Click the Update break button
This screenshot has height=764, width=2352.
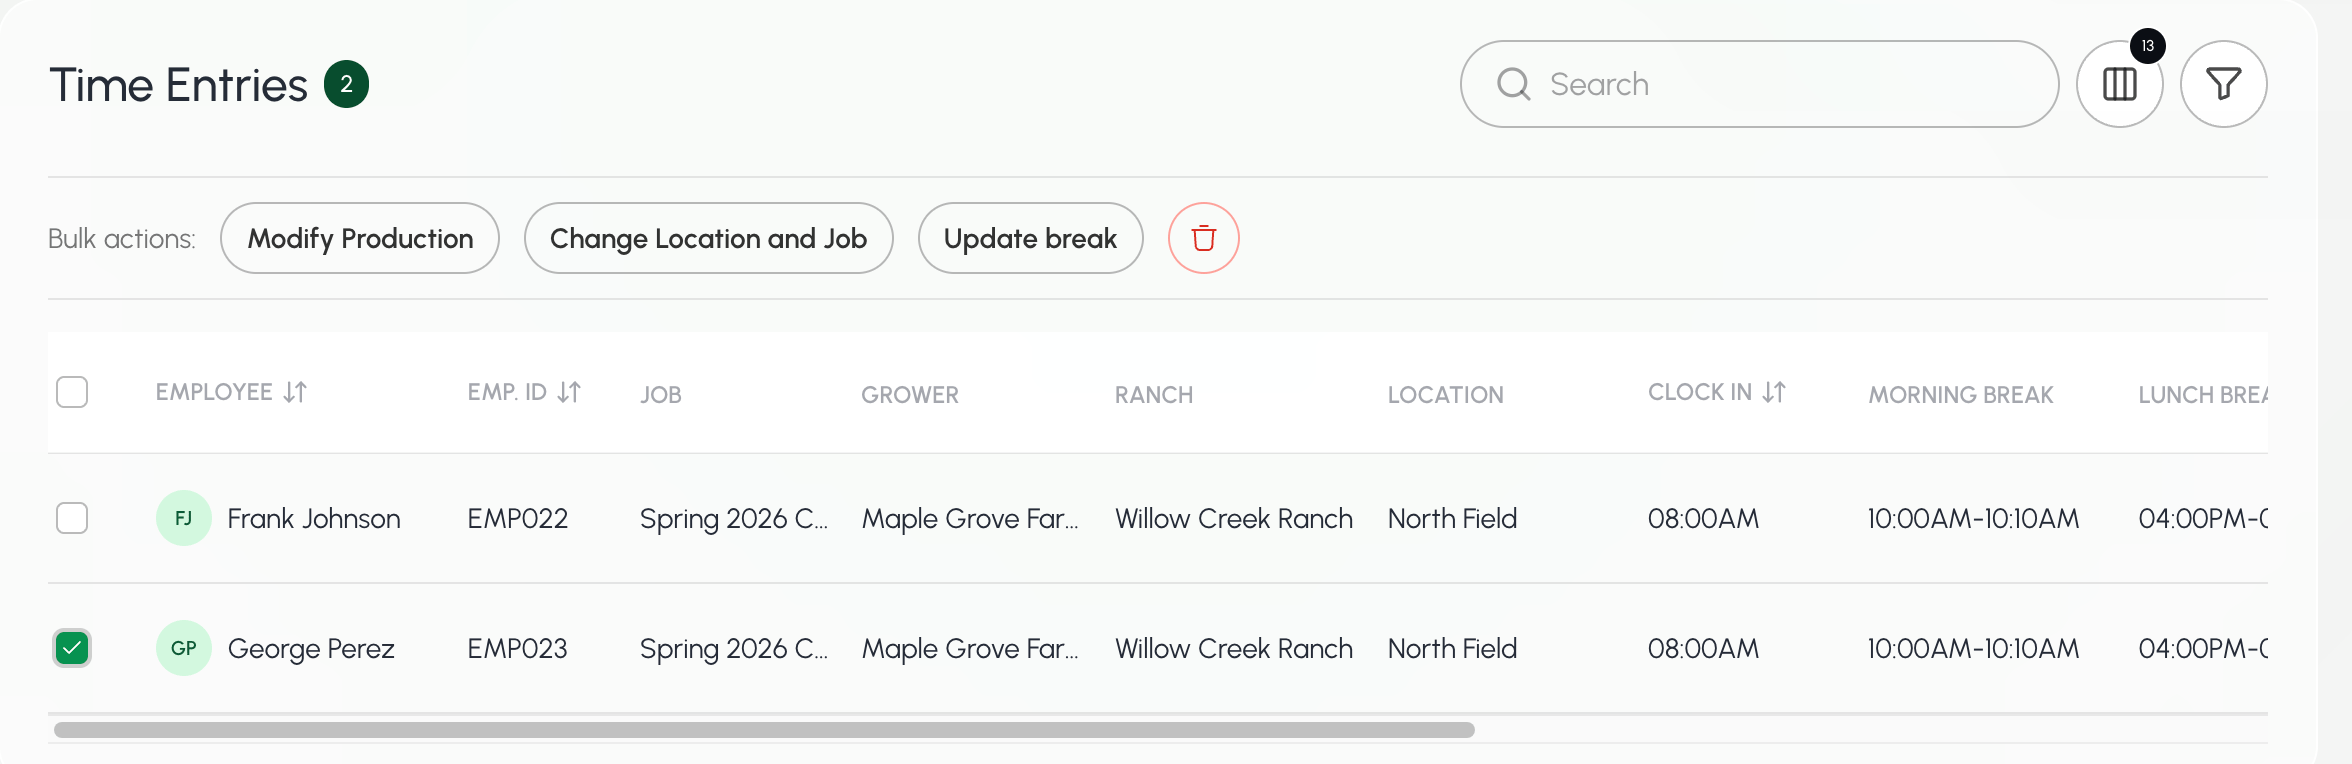pos(1030,238)
